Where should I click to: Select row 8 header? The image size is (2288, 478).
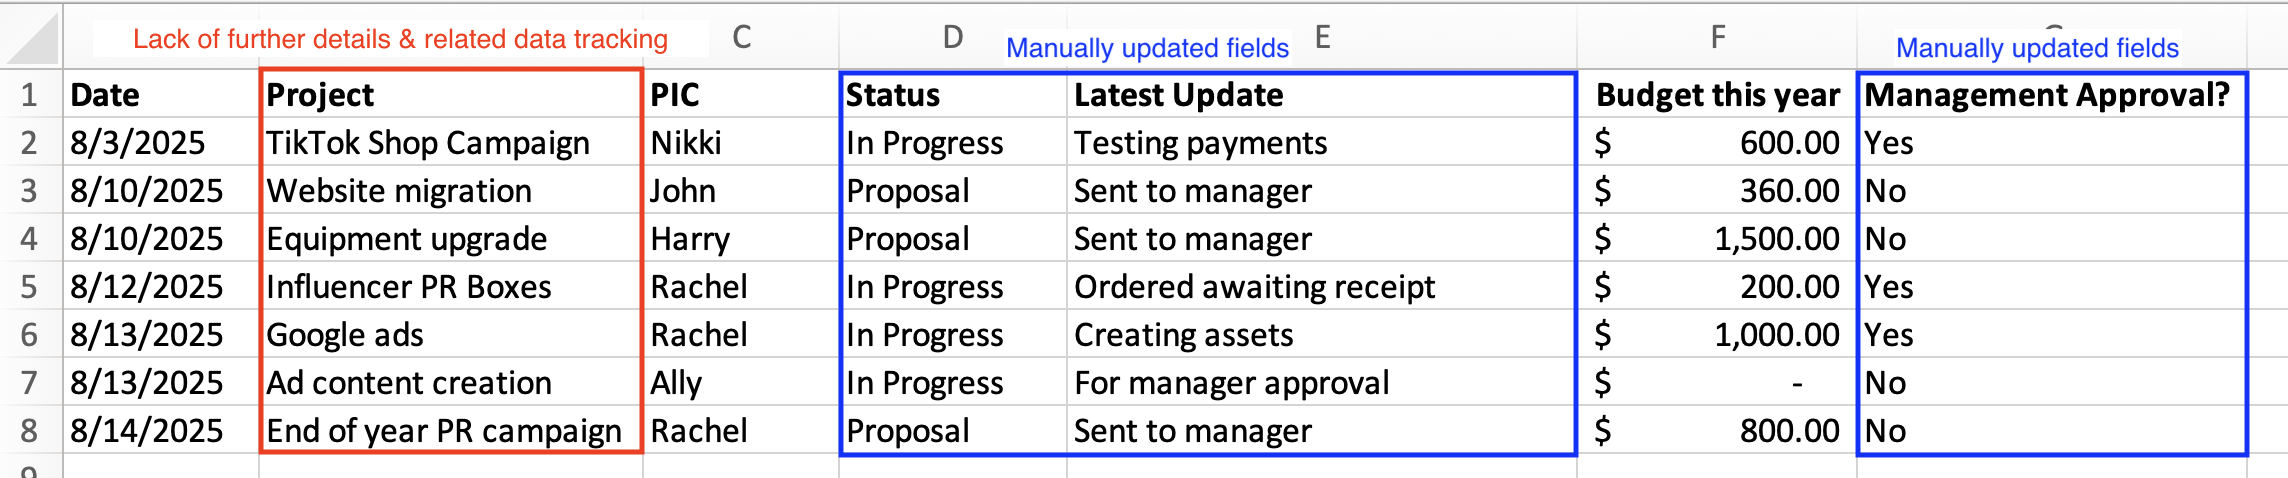[x=31, y=431]
